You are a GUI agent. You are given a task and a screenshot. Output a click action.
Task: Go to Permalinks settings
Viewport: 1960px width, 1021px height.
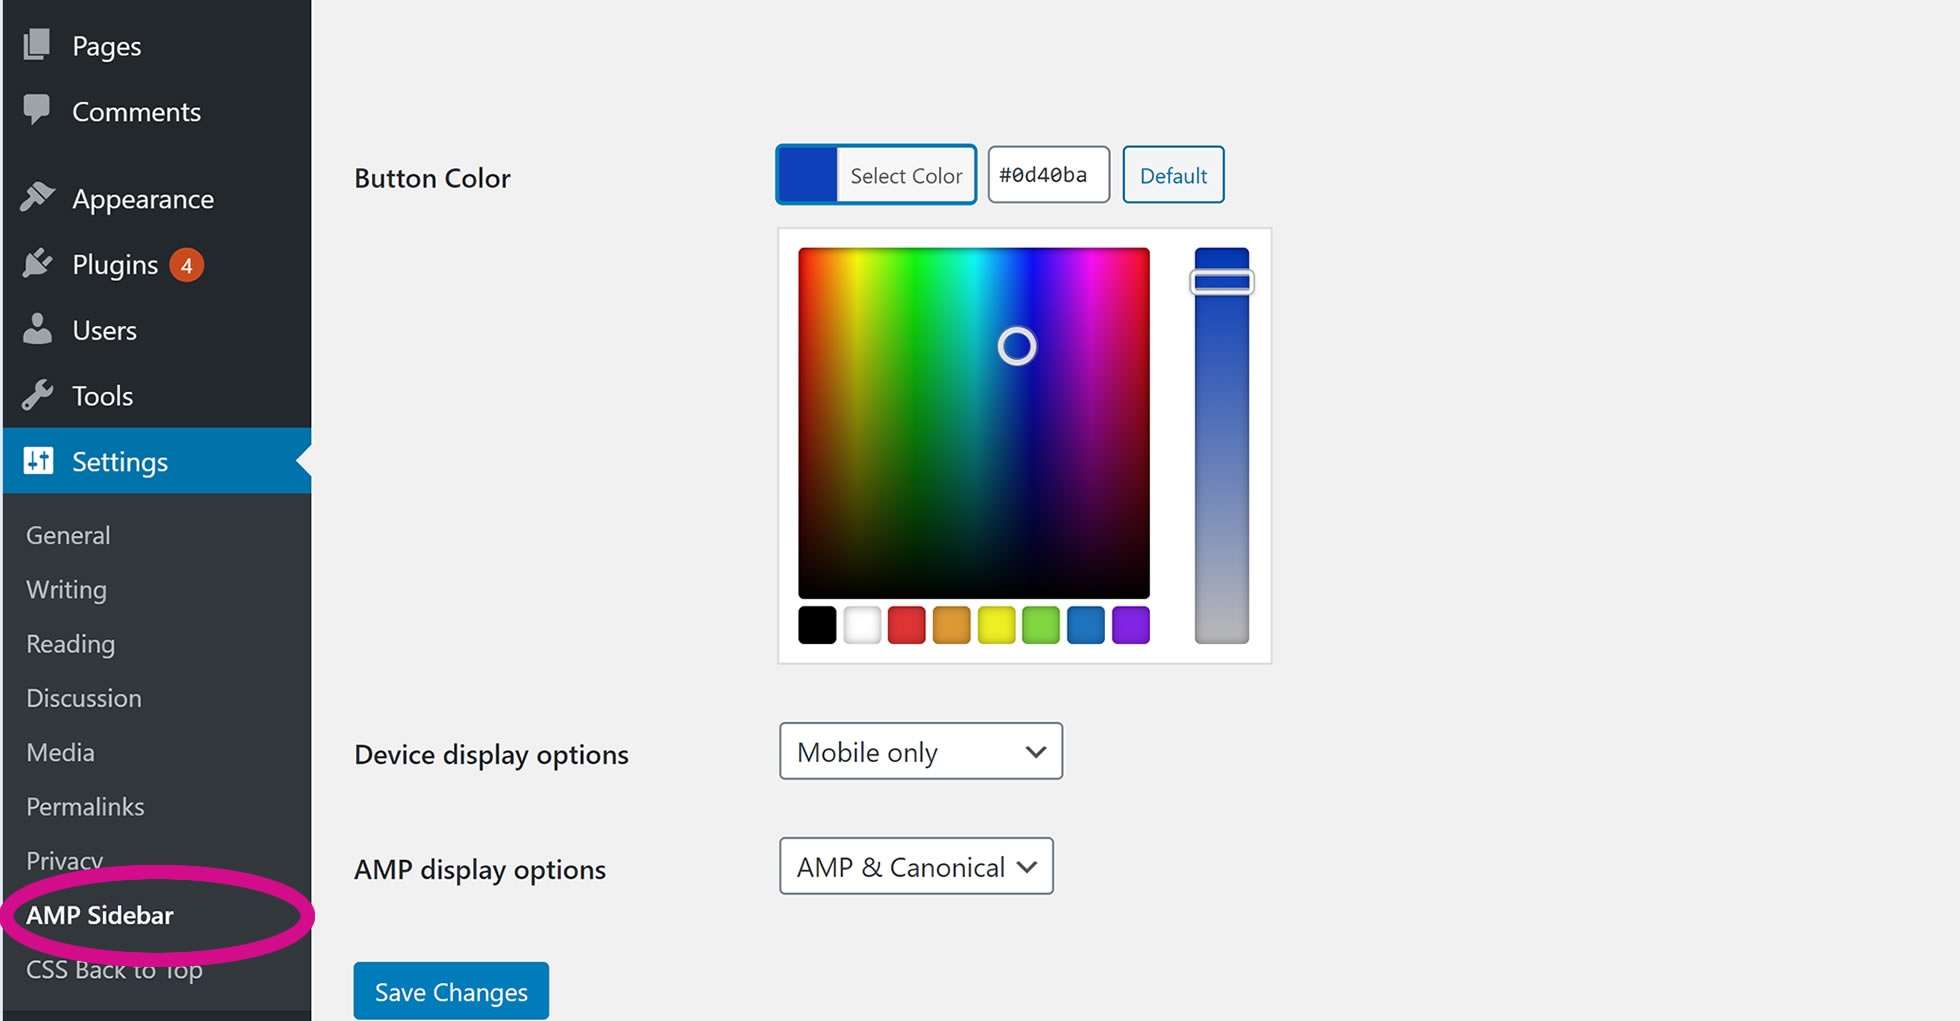click(x=85, y=806)
